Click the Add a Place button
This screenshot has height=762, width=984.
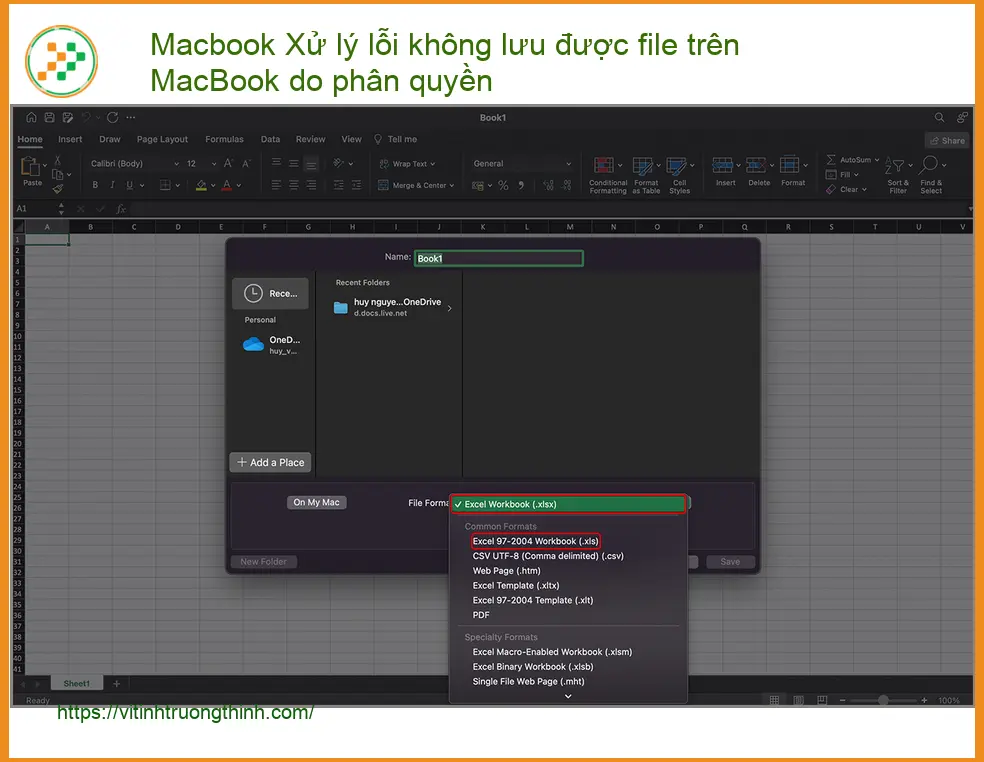270,463
